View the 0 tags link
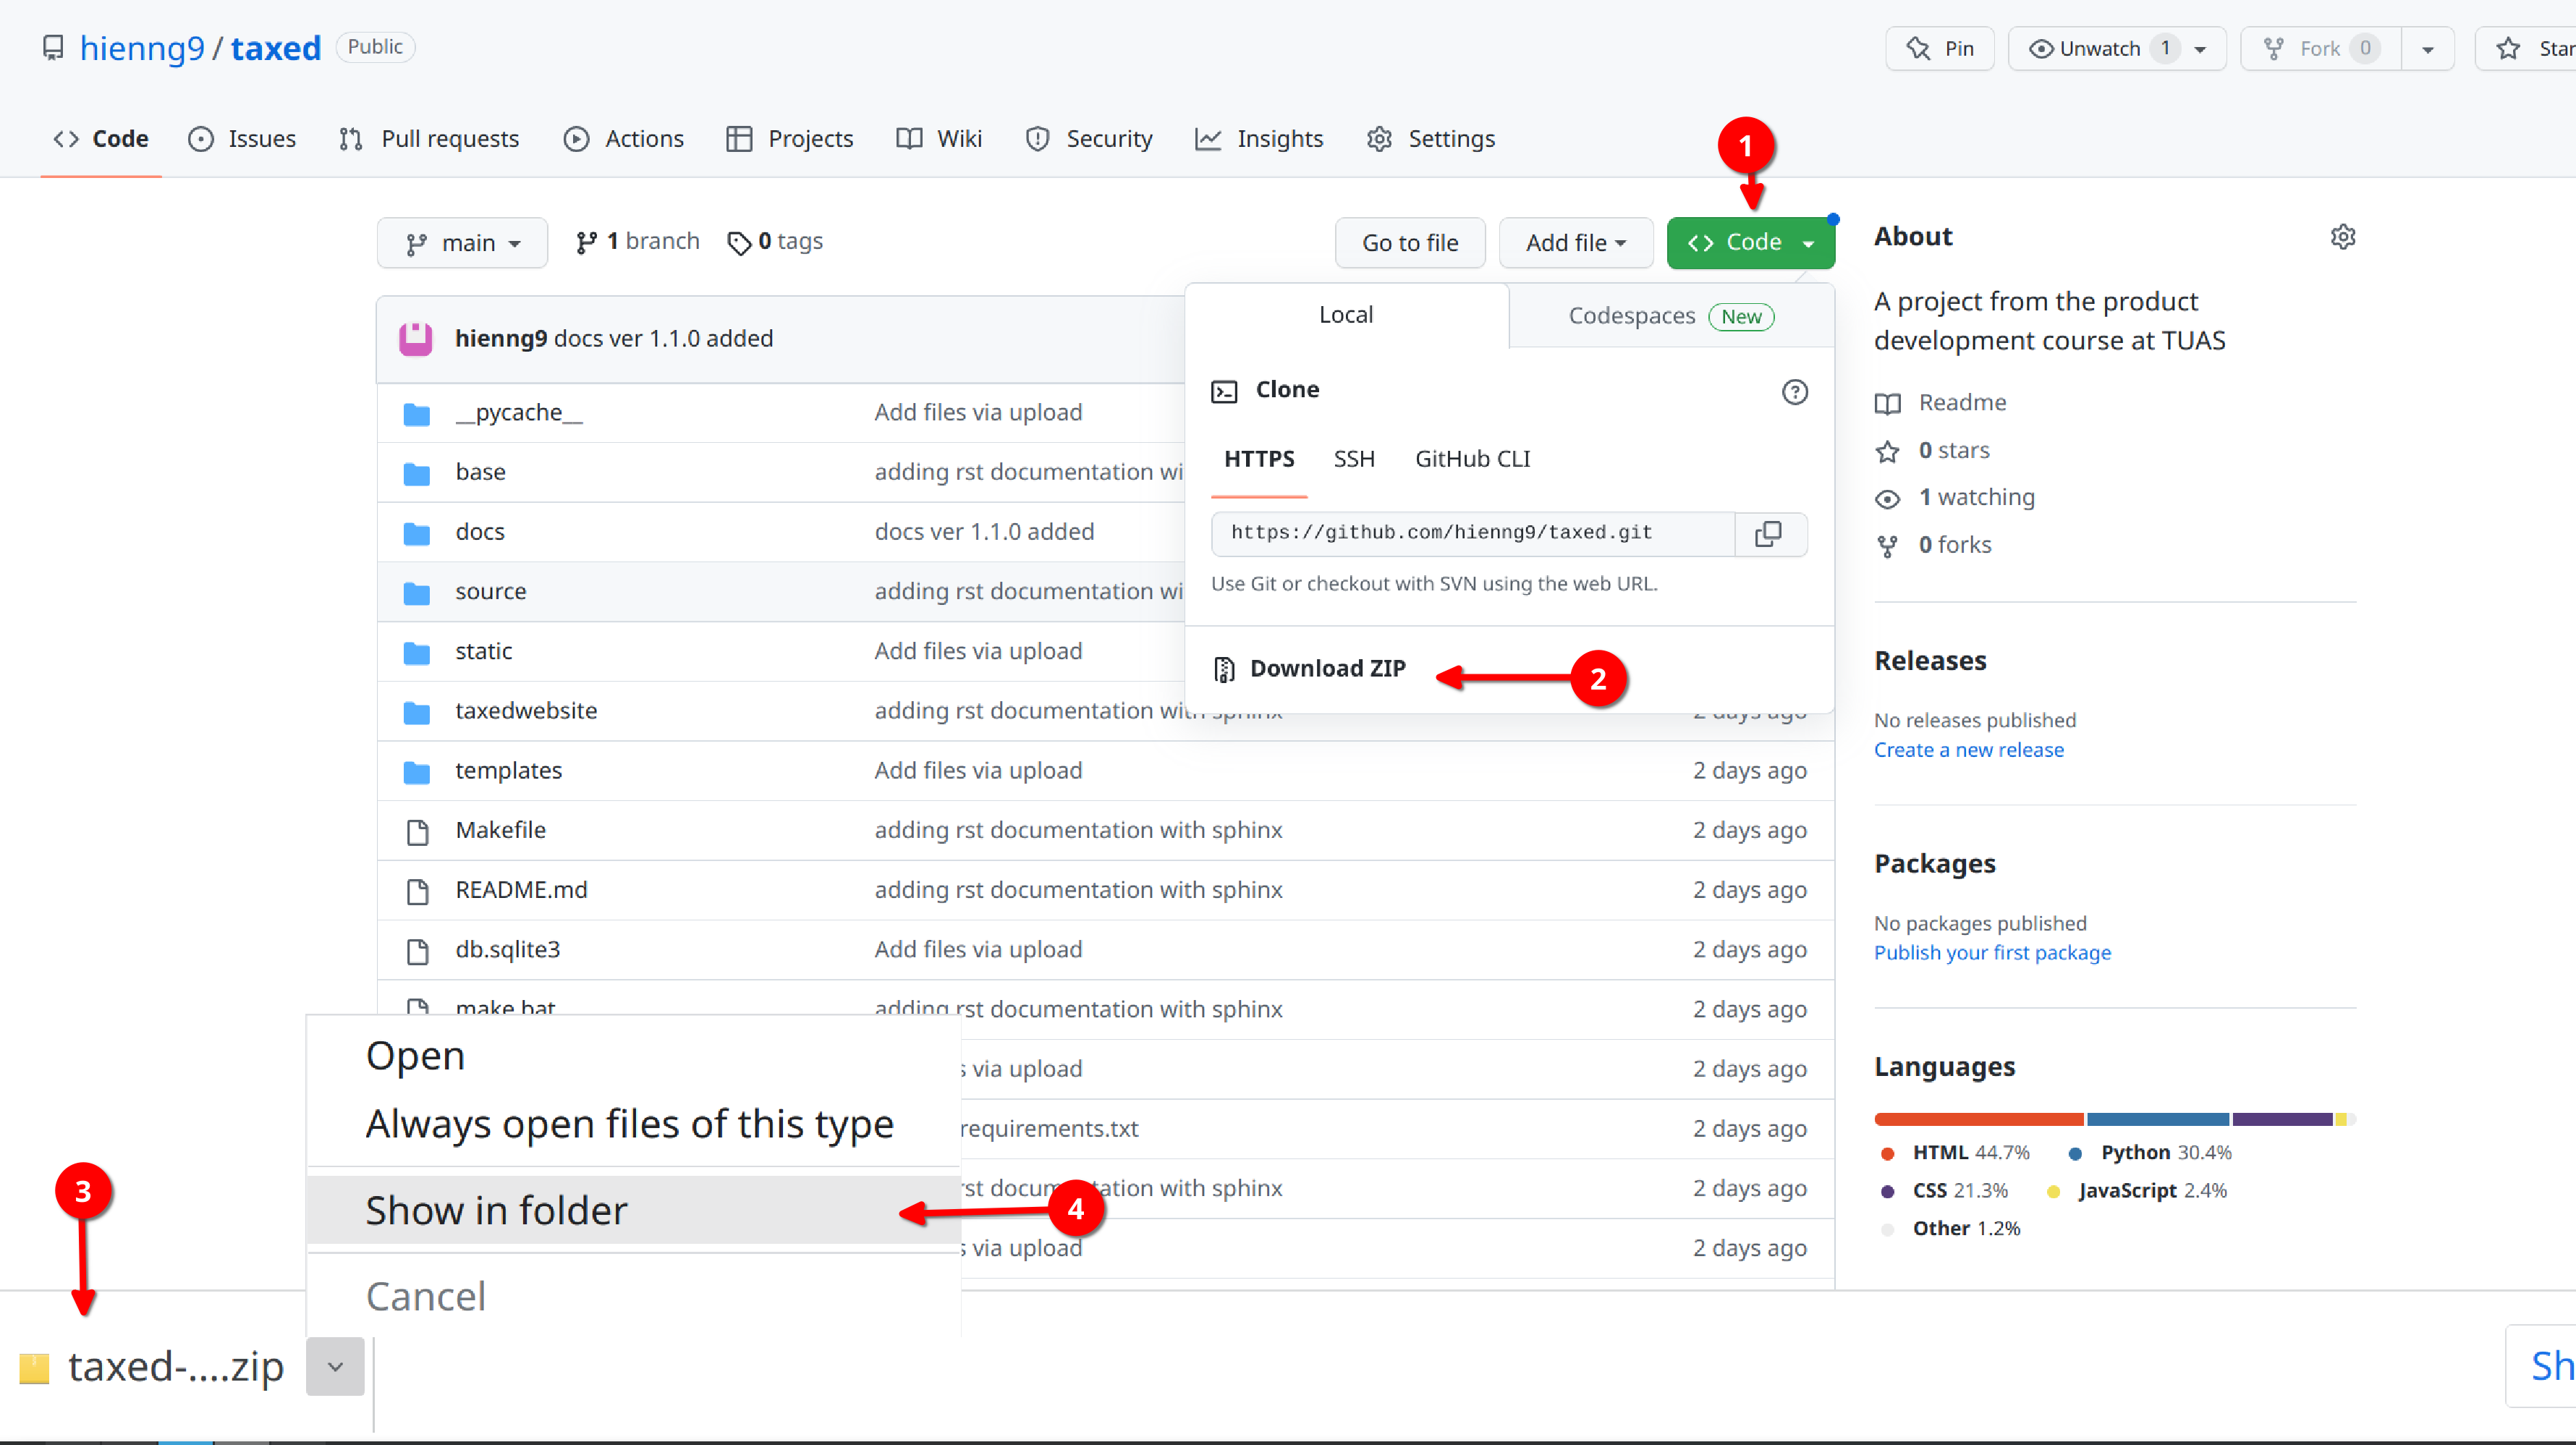 pyautogui.click(x=775, y=241)
